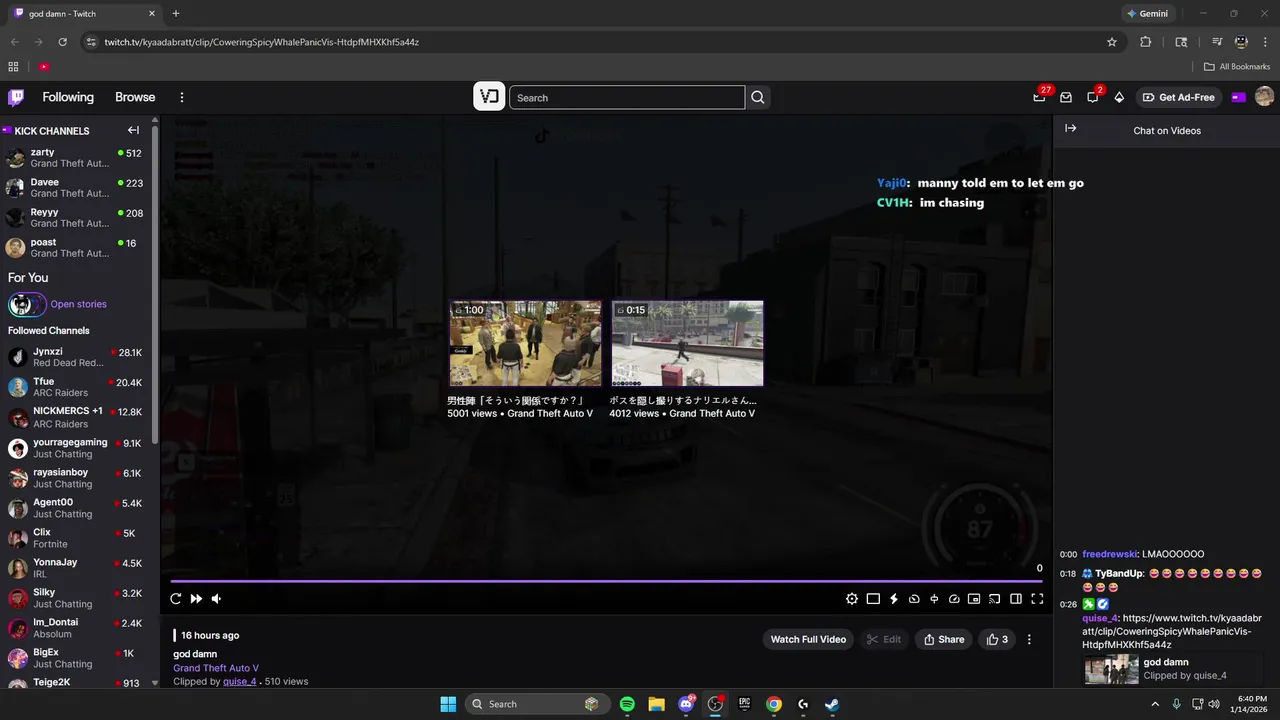Click the speedometer playback speed icon
Image resolution: width=1280 pixels, height=720 pixels.
954,599
